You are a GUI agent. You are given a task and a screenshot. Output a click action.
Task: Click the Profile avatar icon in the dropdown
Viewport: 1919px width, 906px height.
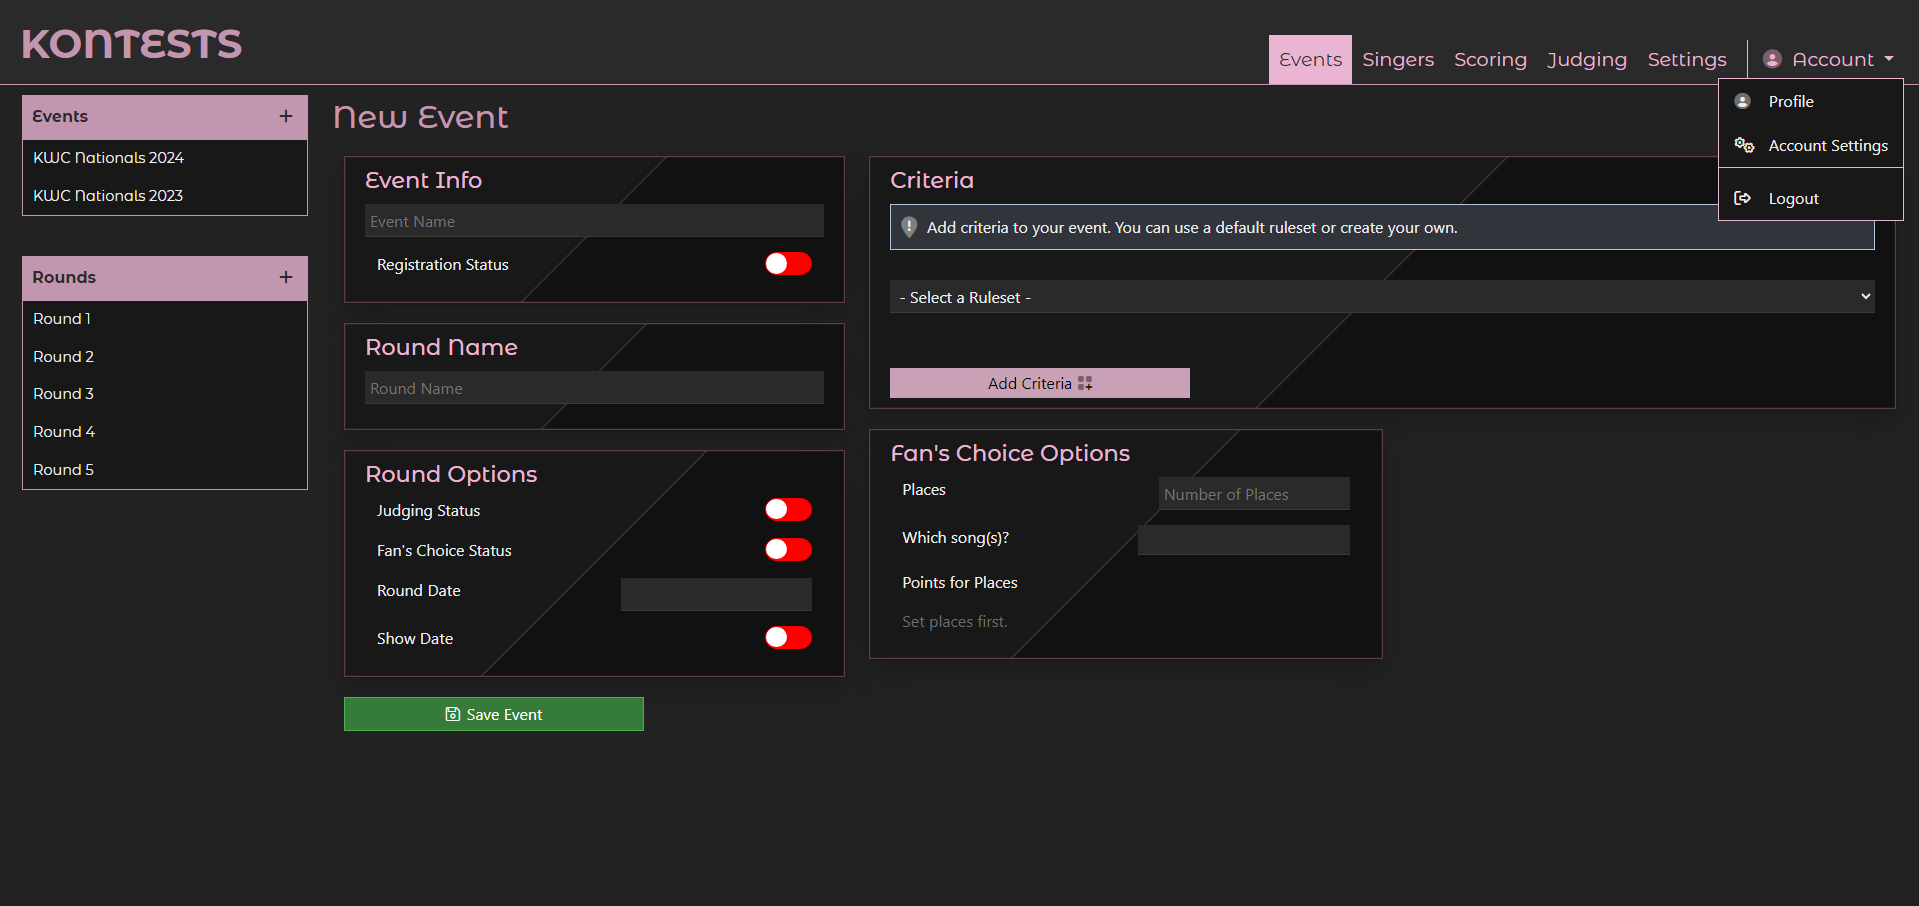tap(1742, 101)
